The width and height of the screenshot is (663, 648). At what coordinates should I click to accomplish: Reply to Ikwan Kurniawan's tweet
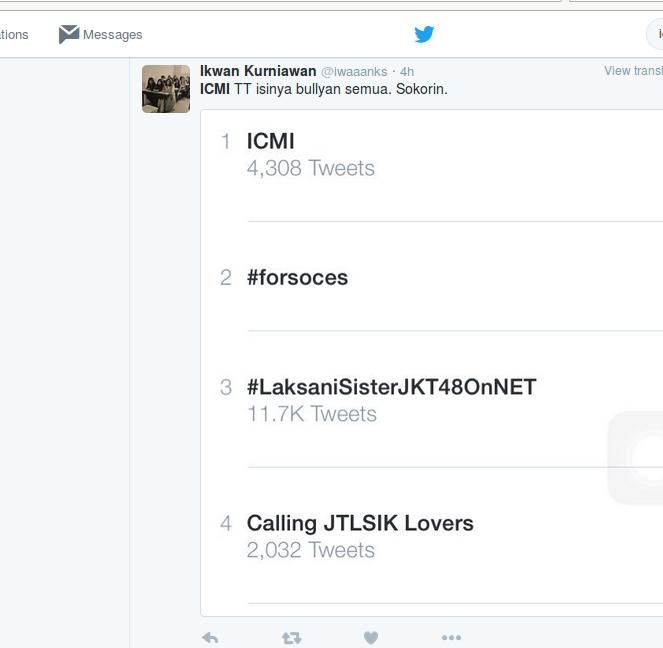[210, 637]
